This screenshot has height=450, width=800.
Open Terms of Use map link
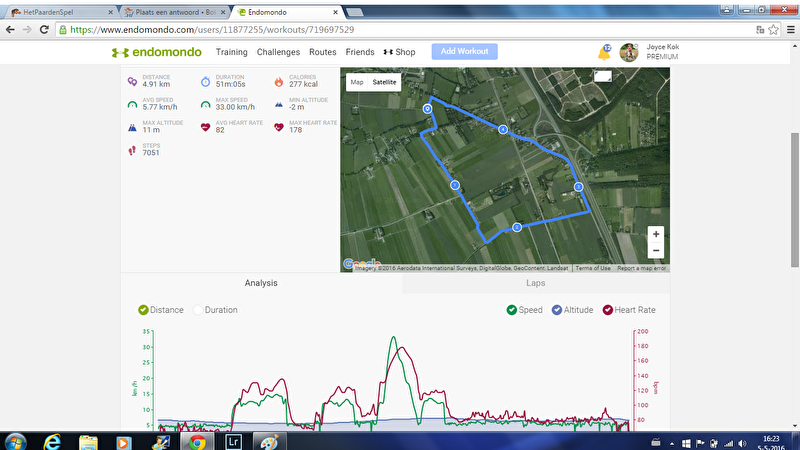point(593,268)
